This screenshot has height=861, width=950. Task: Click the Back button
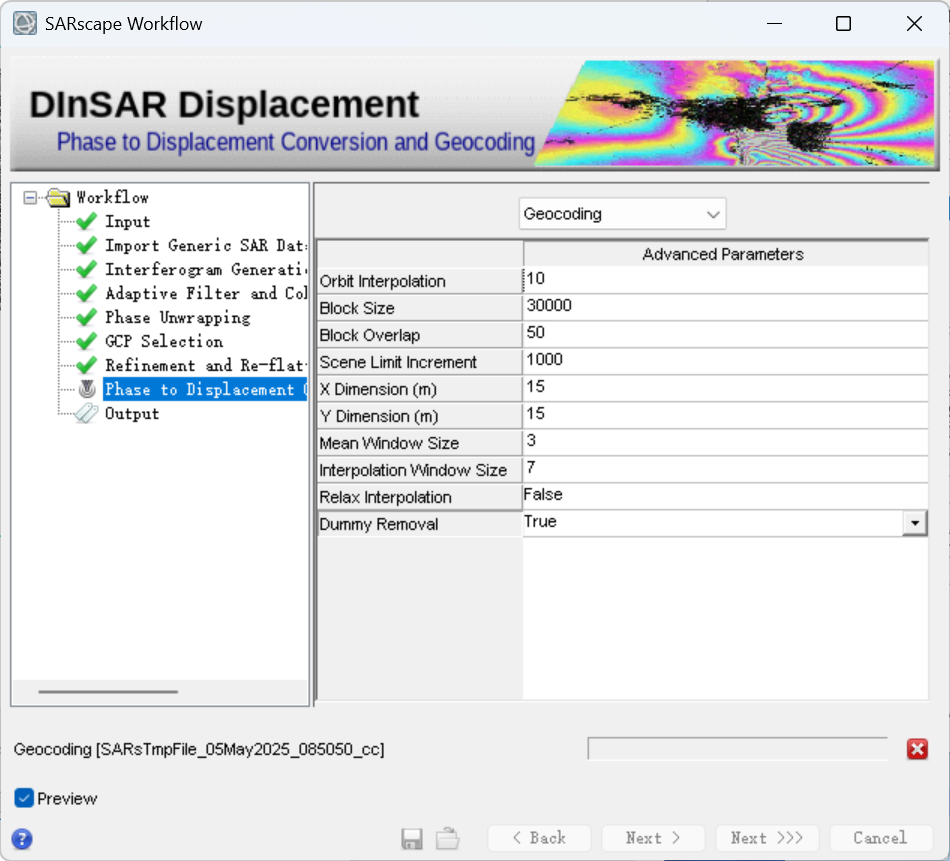tap(539, 838)
